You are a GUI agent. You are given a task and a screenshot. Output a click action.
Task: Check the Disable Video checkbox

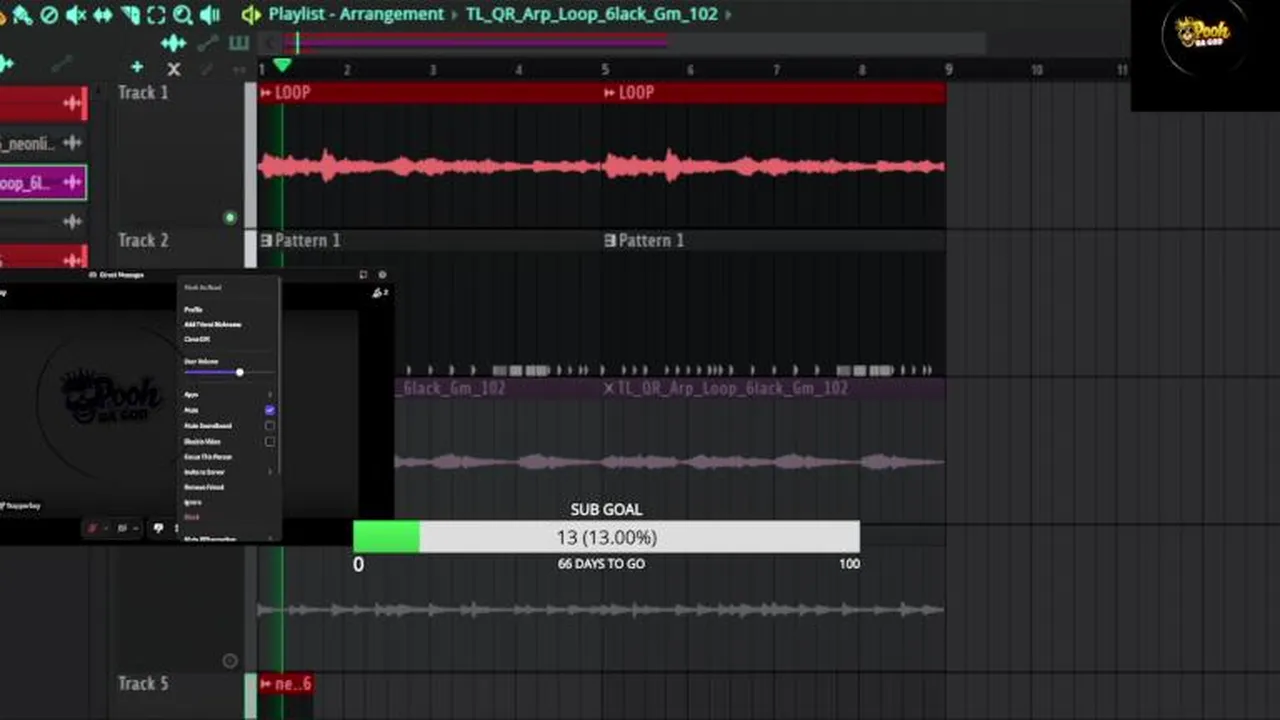[270, 441]
